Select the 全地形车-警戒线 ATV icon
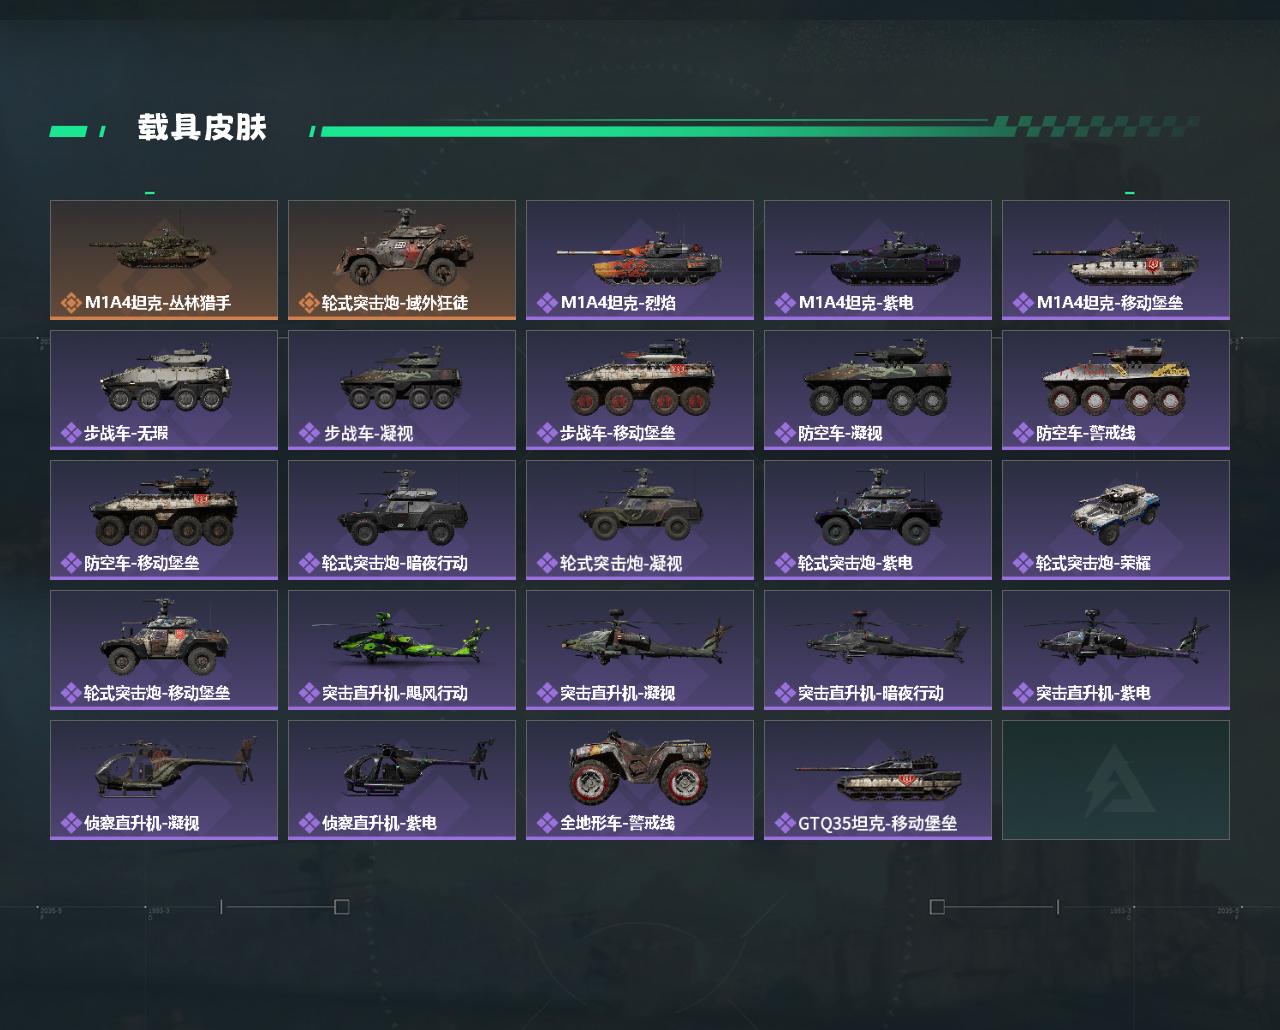The width and height of the screenshot is (1280, 1030). (x=640, y=768)
